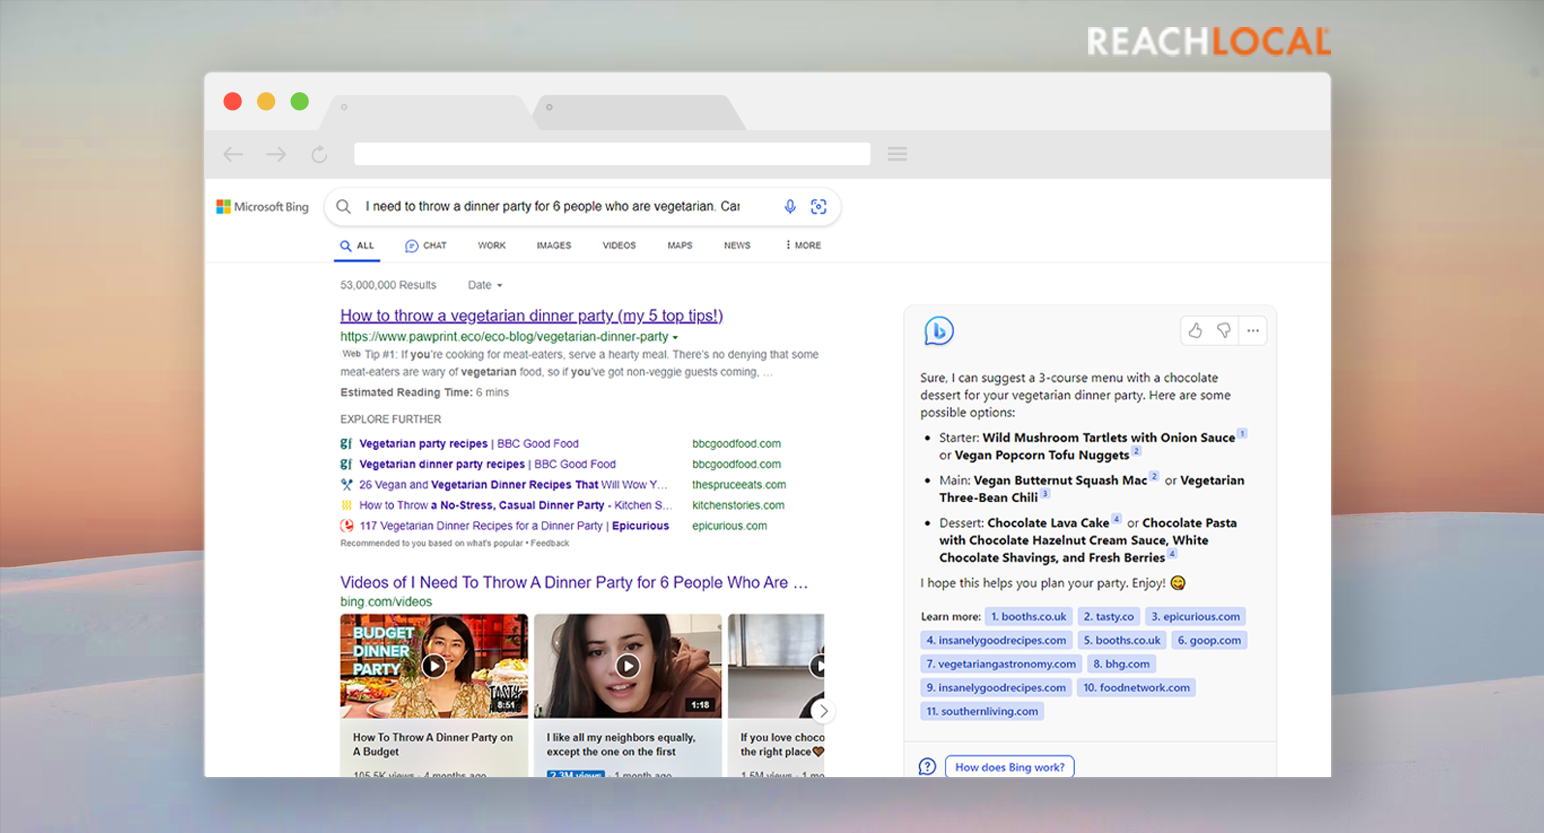Switch to the IMAGES tab
Viewport: 1544px width, 833px height.
(x=554, y=245)
